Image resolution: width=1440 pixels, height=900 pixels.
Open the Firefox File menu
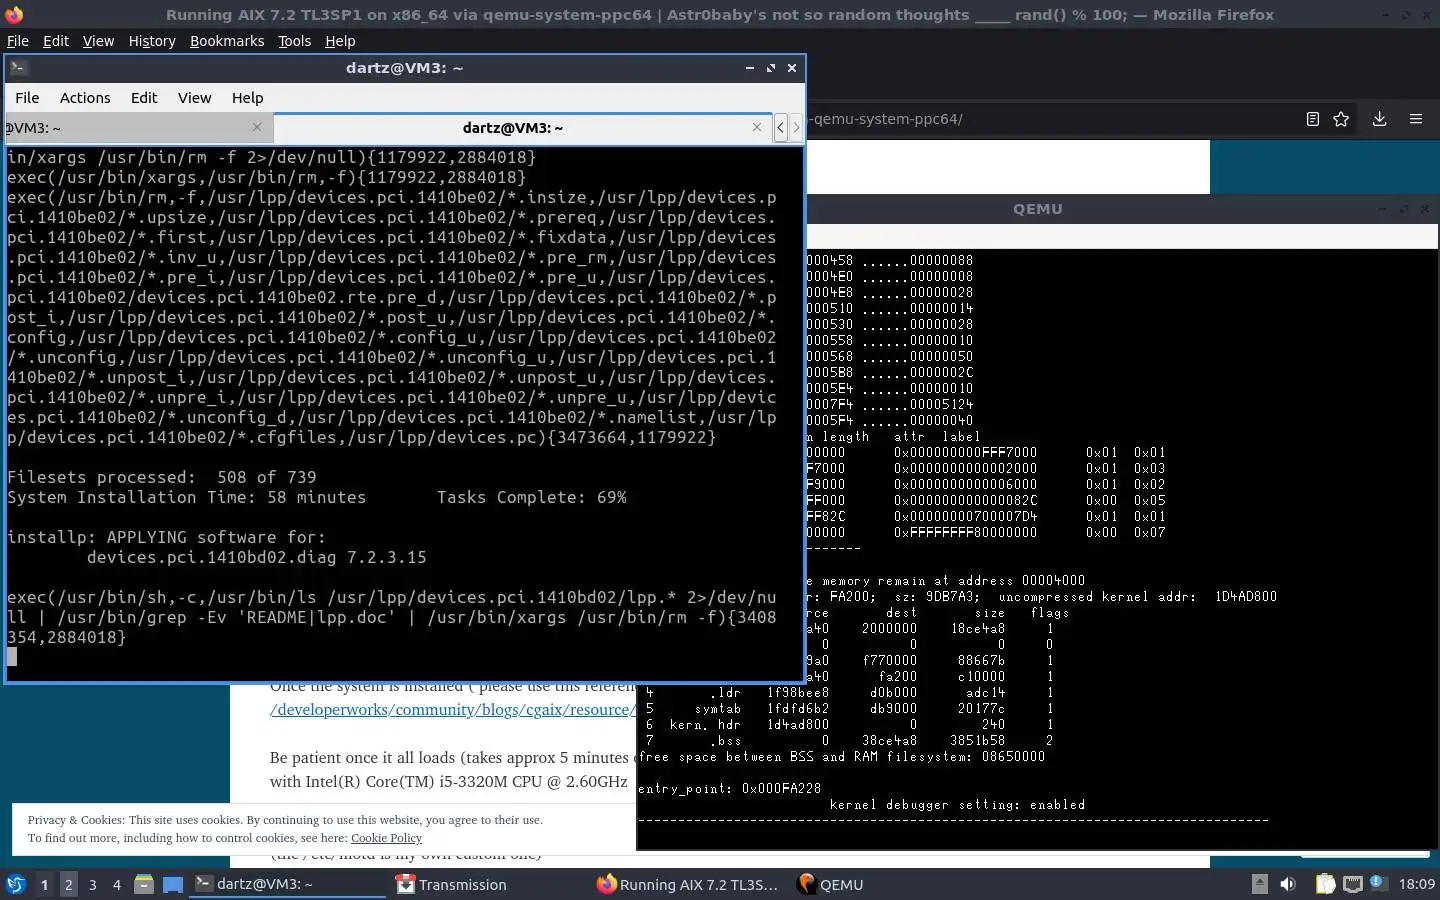(x=18, y=41)
